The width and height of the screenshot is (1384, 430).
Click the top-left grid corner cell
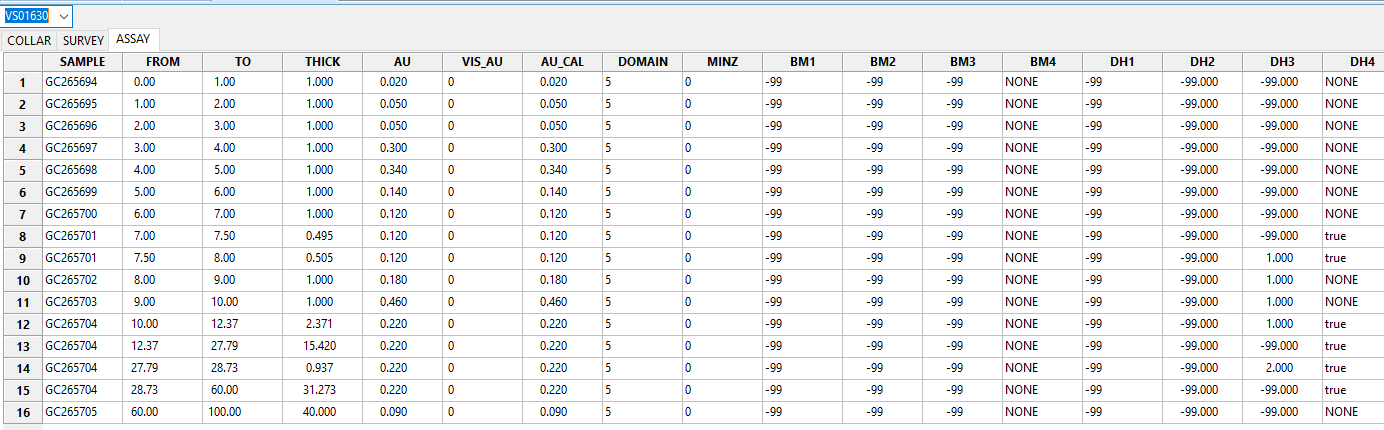pos(20,62)
